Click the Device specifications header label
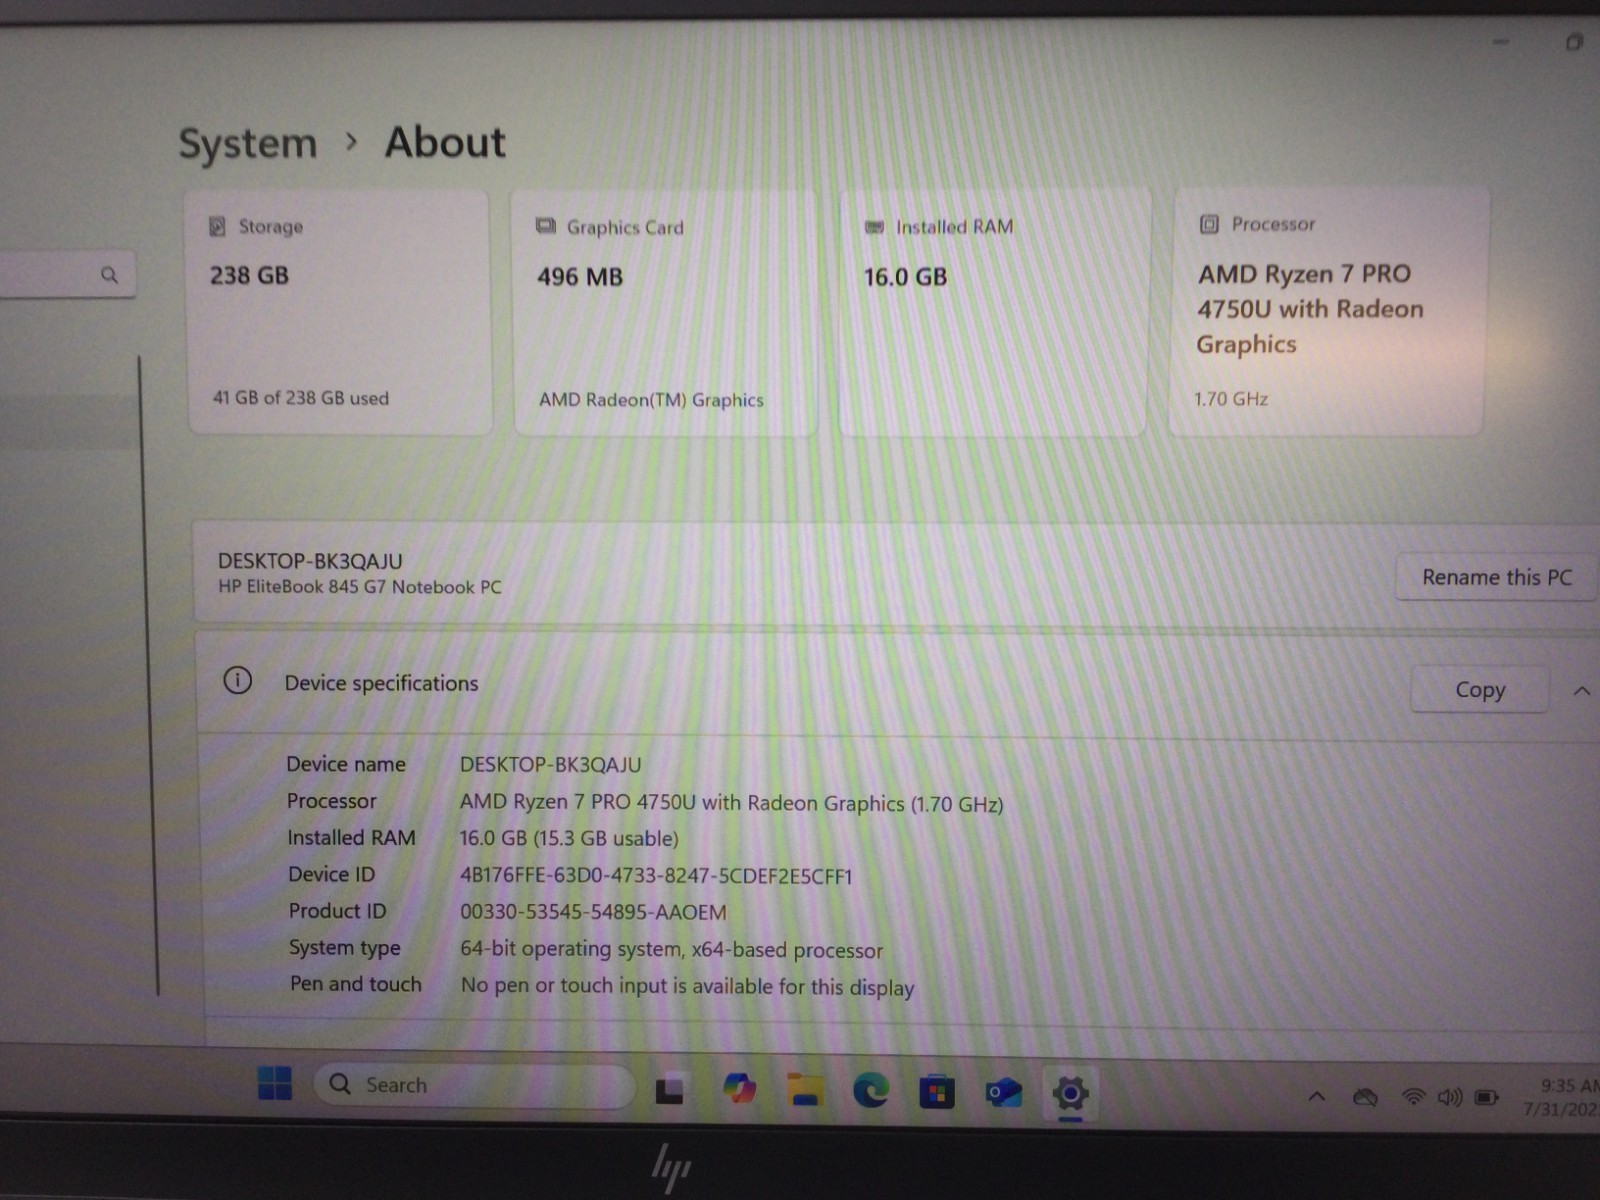This screenshot has width=1600, height=1200. click(x=381, y=683)
